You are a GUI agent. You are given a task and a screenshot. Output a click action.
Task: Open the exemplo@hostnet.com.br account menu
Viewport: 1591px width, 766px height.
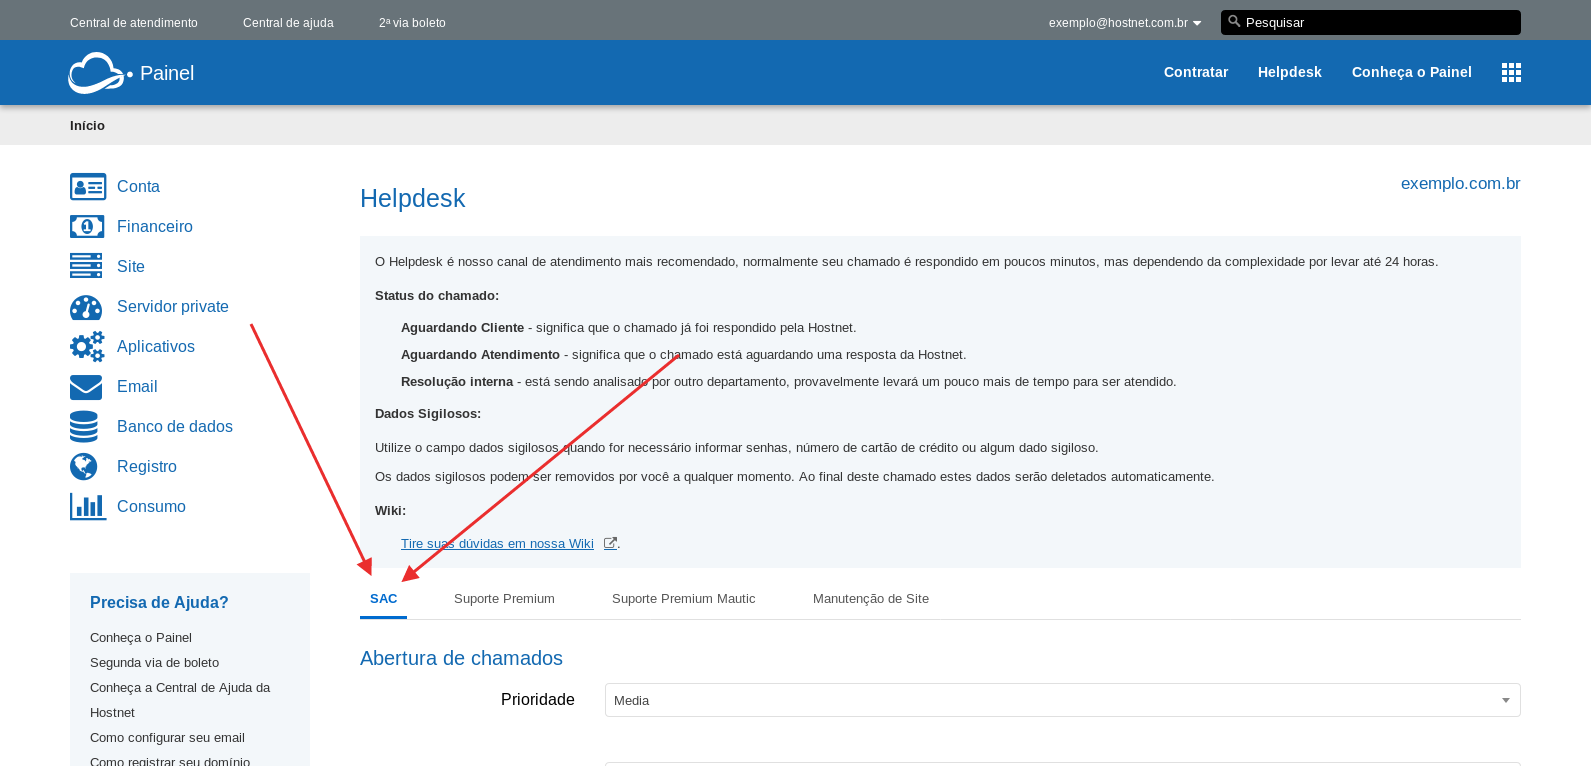pyautogui.click(x=1124, y=23)
